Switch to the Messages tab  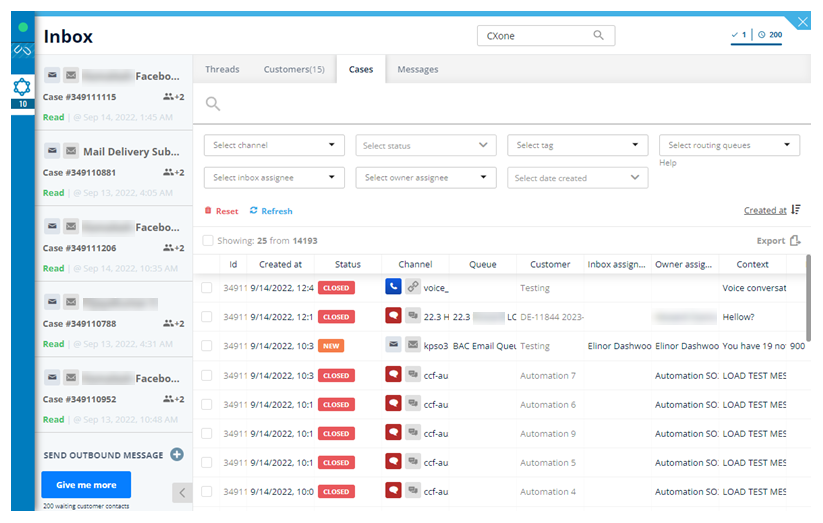pyautogui.click(x=418, y=69)
